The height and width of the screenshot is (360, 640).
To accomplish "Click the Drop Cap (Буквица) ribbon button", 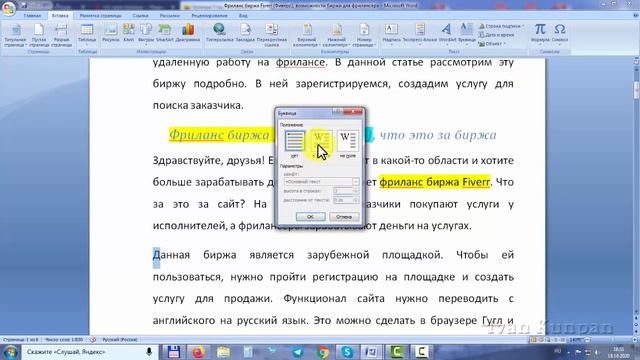I will tap(467, 33).
